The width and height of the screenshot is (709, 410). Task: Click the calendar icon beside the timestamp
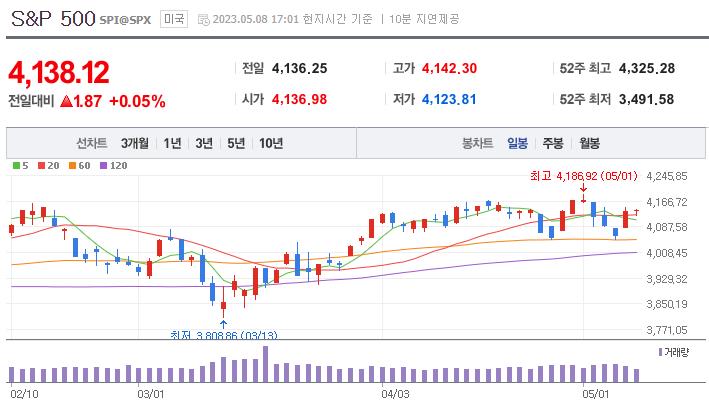[x=204, y=19]
